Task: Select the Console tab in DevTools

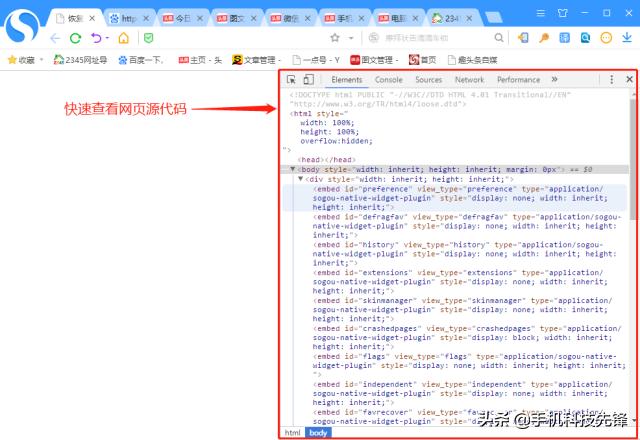Action: coord(389,80)
